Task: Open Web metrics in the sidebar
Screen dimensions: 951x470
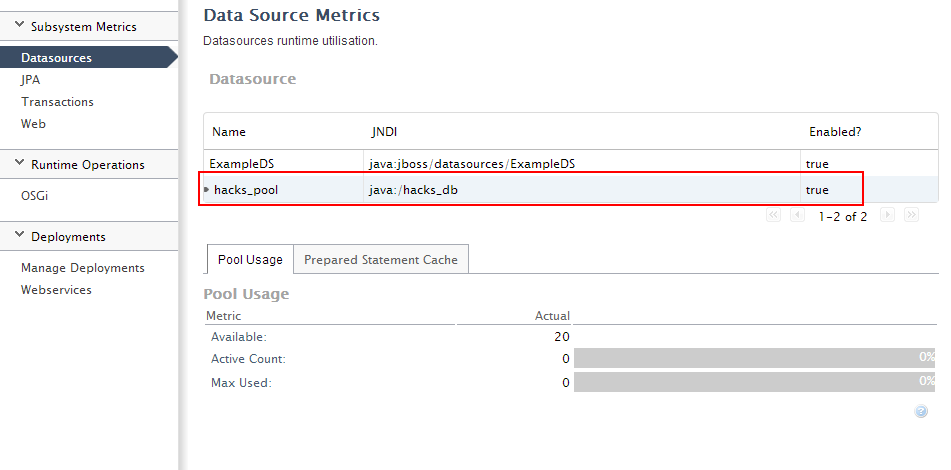Action: click(x=33, y=124)
